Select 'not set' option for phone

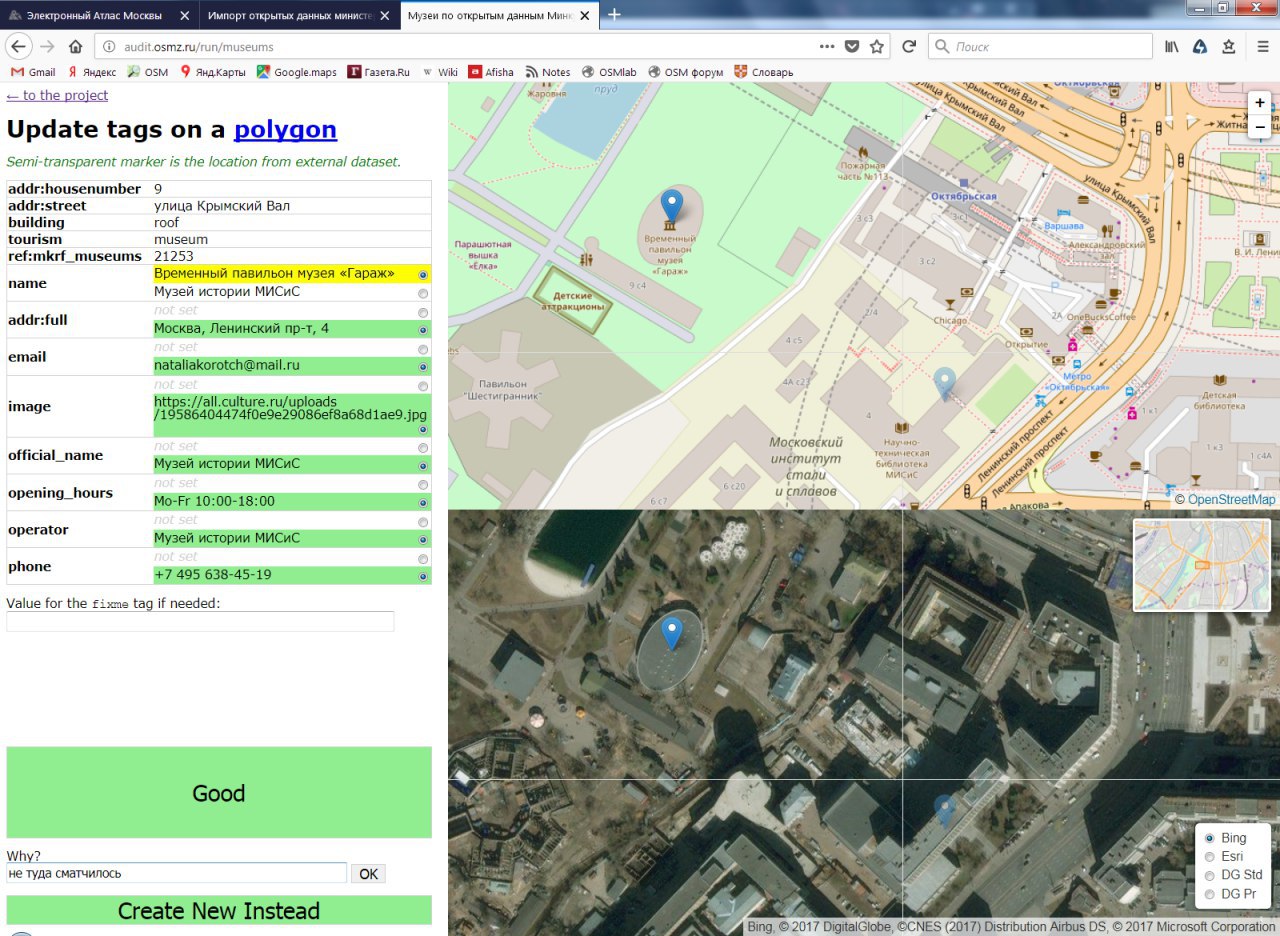[x=423, y=558]
